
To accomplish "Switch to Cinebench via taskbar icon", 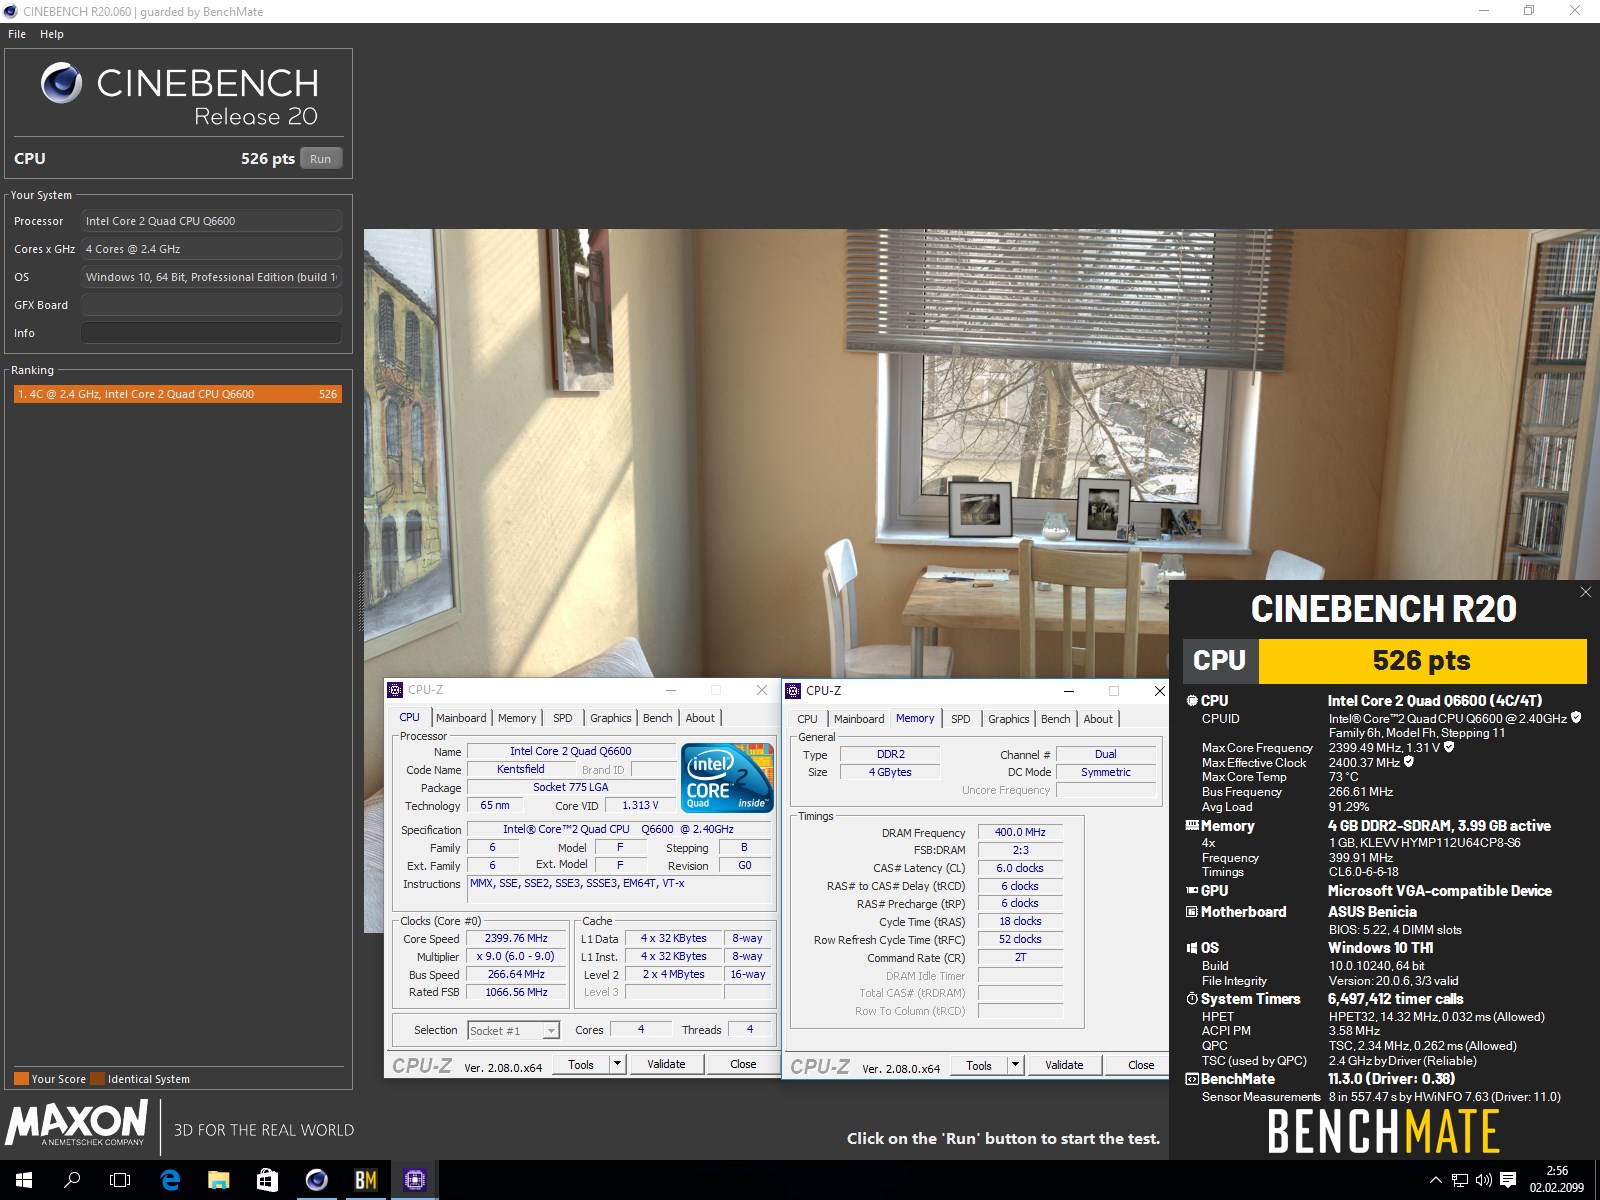I will pyautogui.click(x=316, y=1180).
